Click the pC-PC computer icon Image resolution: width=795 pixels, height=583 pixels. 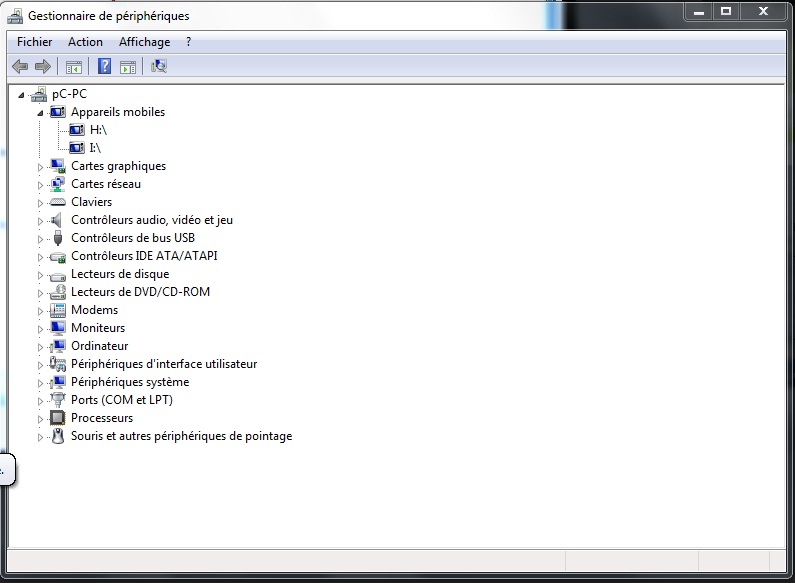point(39,94)
